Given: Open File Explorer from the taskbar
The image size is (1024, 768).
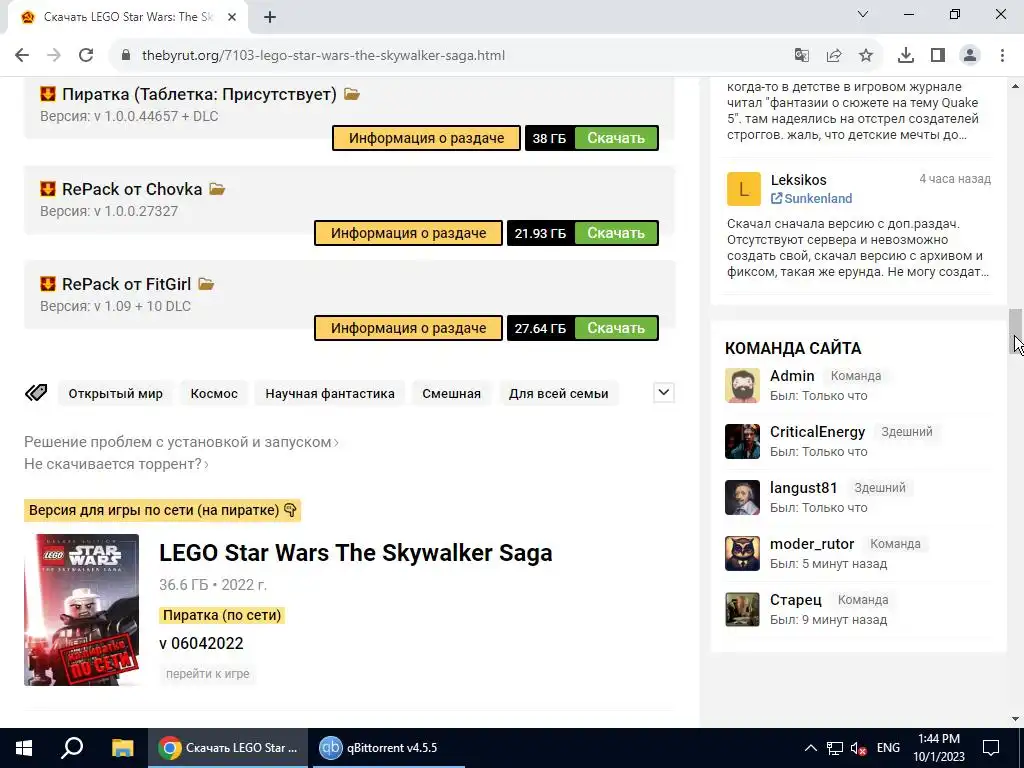Looking at the screenshot, I should [122, 748].
